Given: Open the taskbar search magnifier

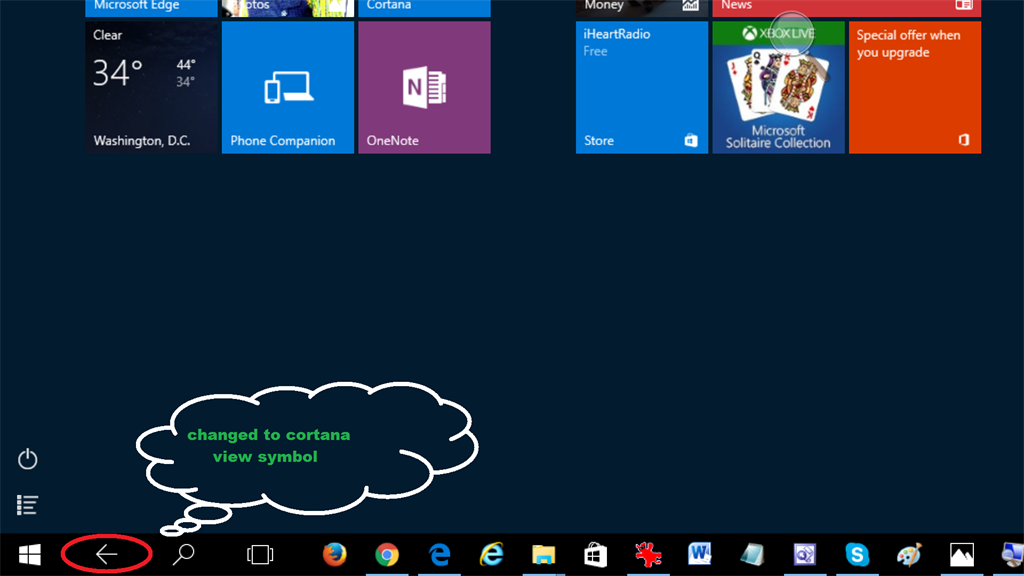Looking at the screenshot, I should pyautogui.click(x=184, y=554).
